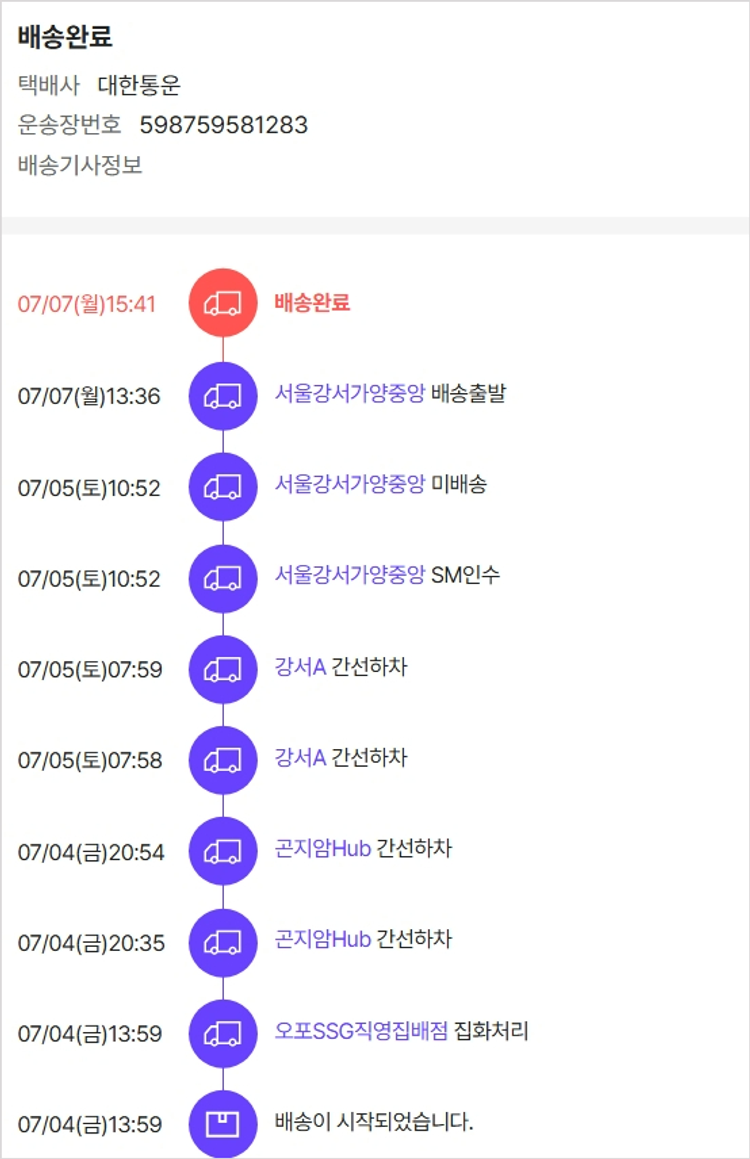Screen dimensions: 750x1159
Task: Click the truck icon for 배송출발 step
Action: click(223, 396)
